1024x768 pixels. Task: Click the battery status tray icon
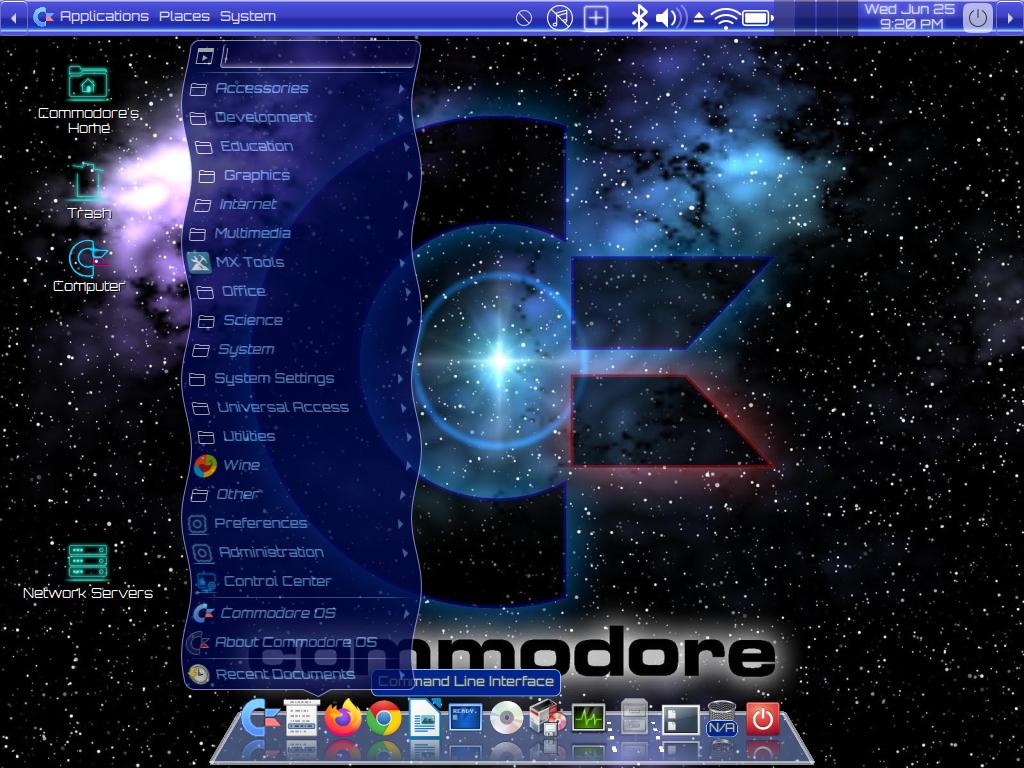[x=757, y=18]
